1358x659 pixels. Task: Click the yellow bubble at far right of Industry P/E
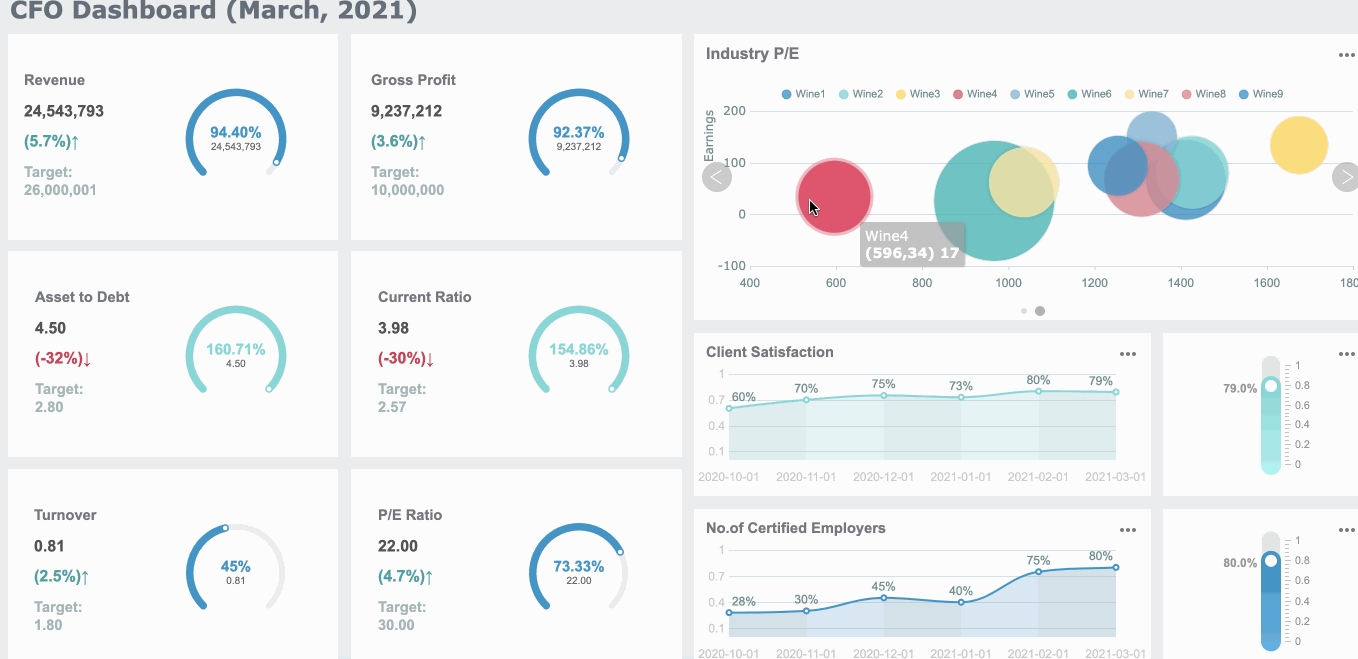pos(1299,144)
